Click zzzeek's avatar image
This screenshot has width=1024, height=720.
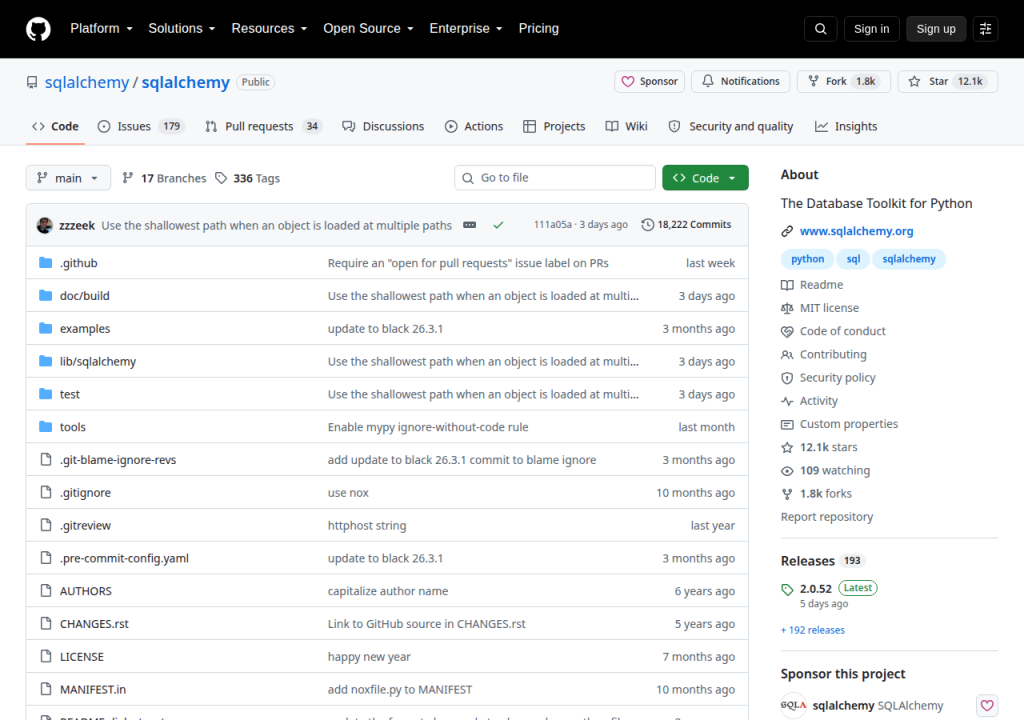tap(44, 225)
